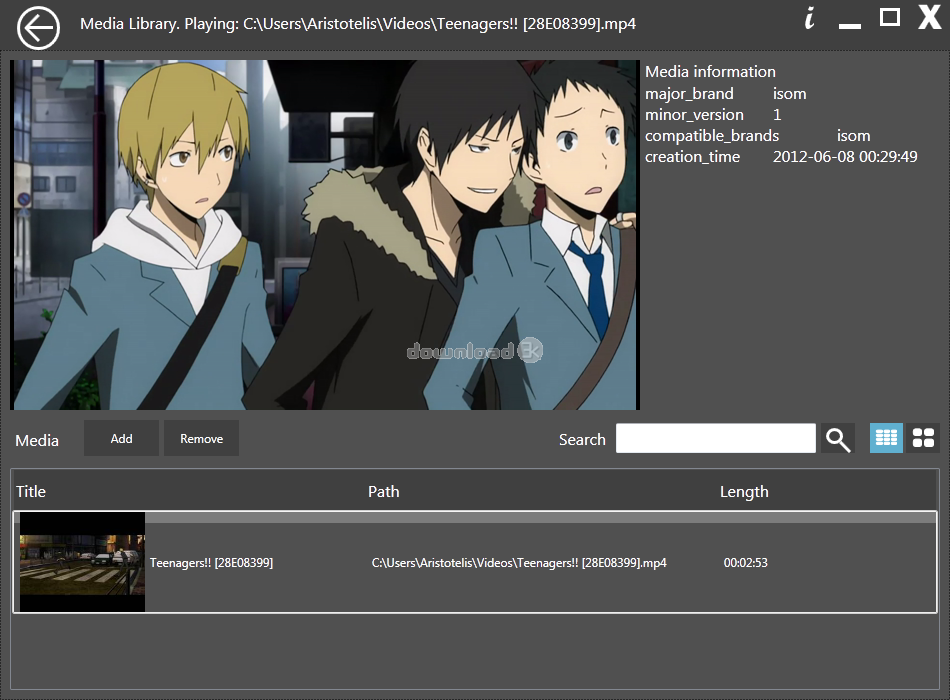950x700 pixels.
Task: Open the info icon in title bar
Action: (x=809, y=18)
